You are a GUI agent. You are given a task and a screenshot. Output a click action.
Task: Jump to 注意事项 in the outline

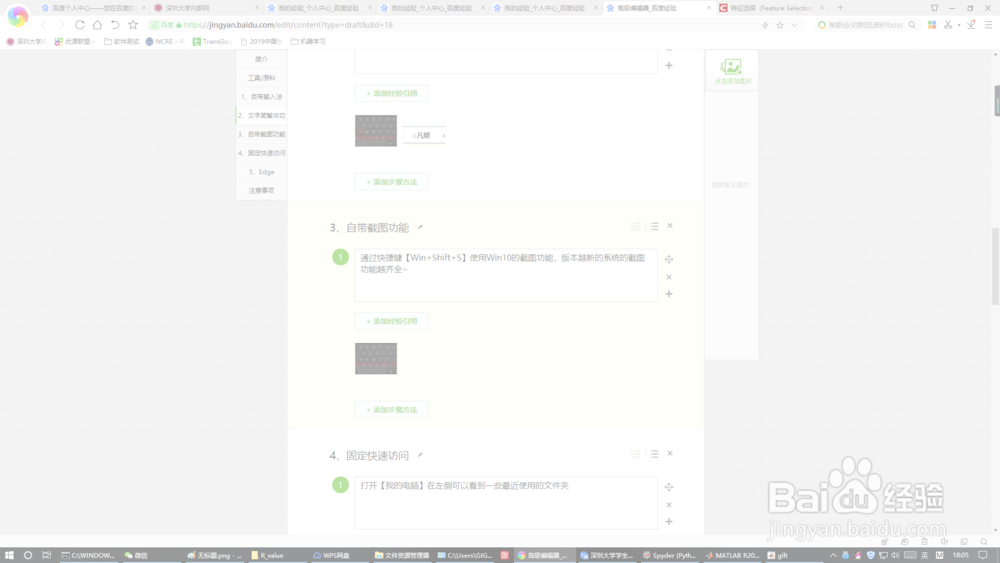(261, 191)
